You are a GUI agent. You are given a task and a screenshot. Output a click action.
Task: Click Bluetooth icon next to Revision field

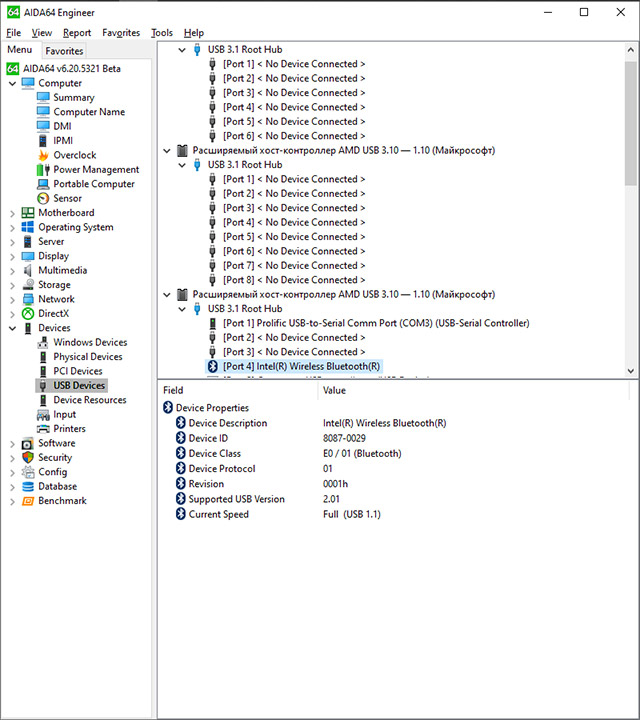181,484
